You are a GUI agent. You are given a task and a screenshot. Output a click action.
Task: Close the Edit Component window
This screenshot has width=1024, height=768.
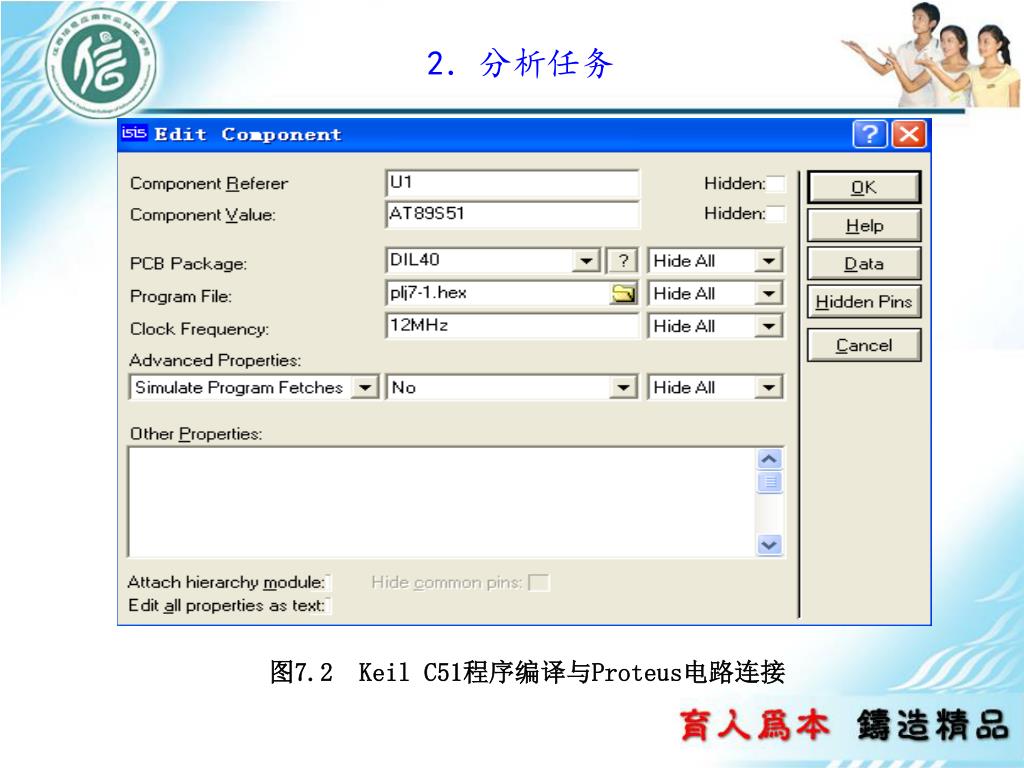pos(909,134)
